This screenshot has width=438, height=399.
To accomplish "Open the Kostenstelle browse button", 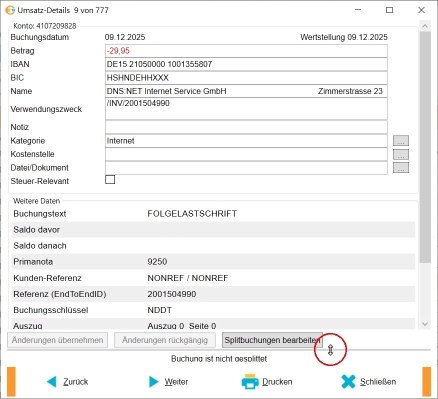I will tap(401, 154).
